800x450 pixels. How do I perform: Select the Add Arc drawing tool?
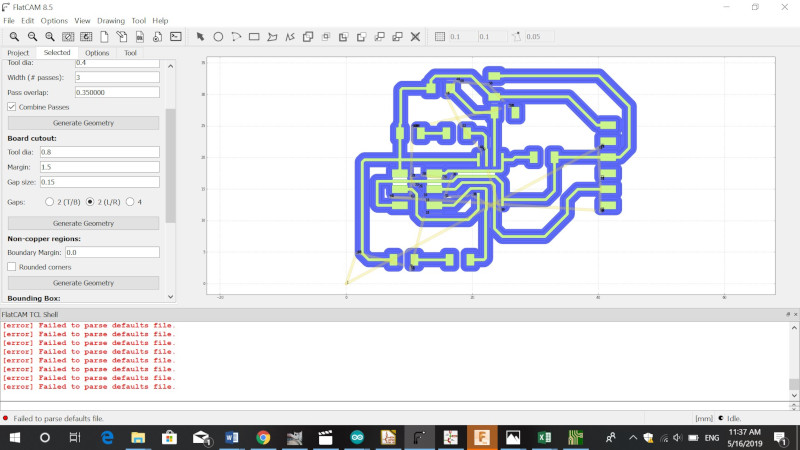pos(236,37)
